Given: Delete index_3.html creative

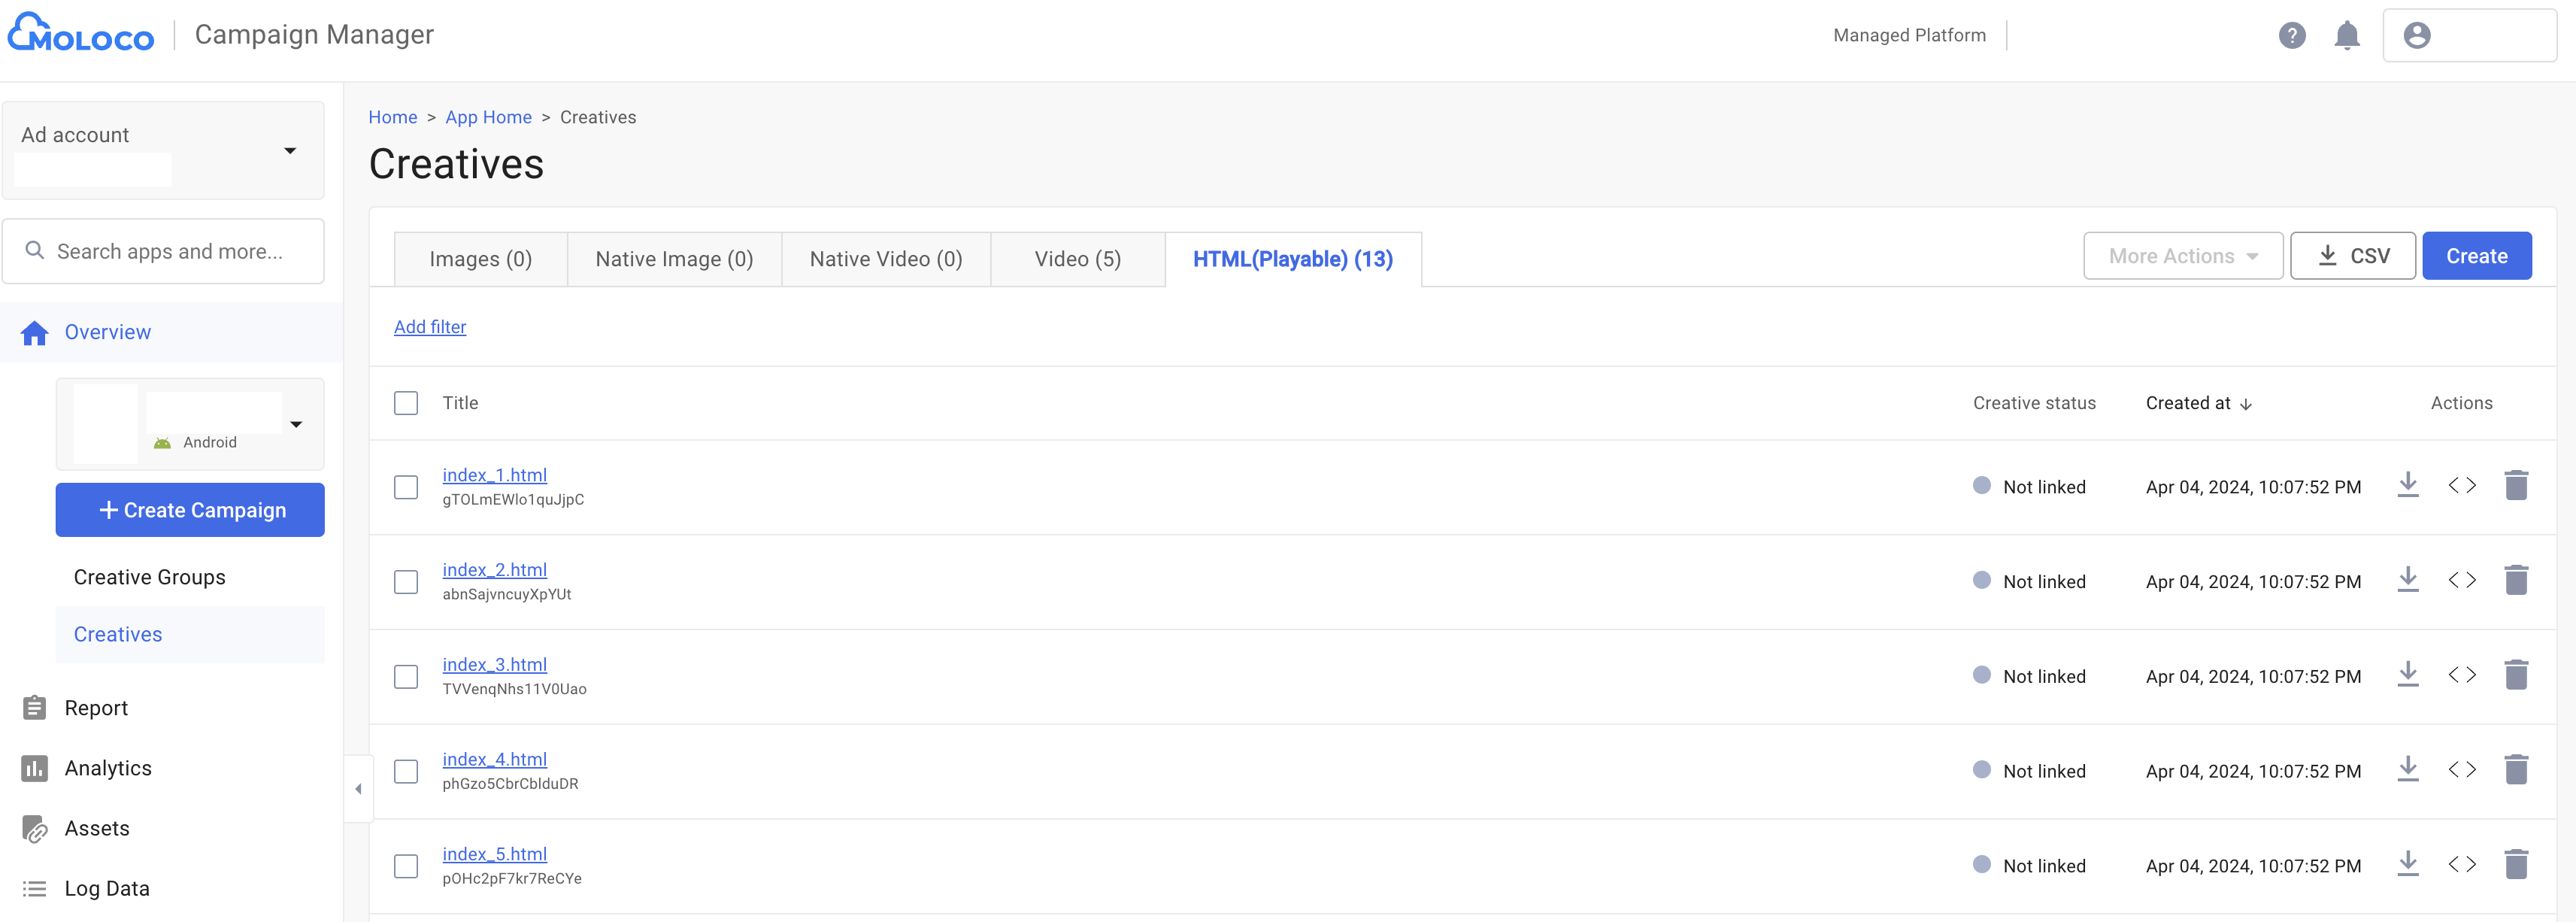Looking at the screenshot, I should click(x=2516, y=675).
